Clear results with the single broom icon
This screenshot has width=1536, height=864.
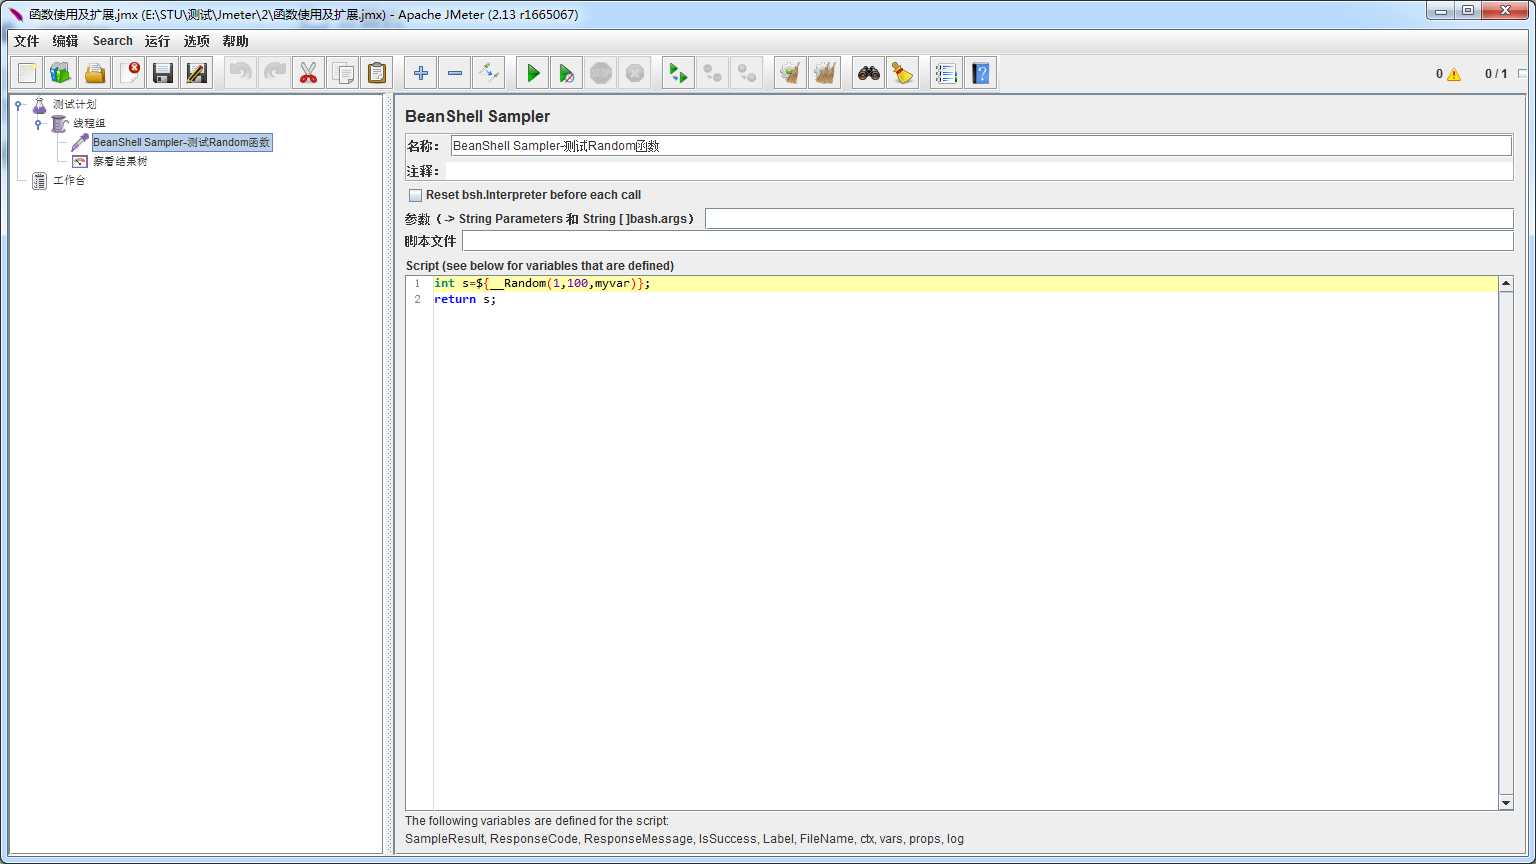pos(791,73)
